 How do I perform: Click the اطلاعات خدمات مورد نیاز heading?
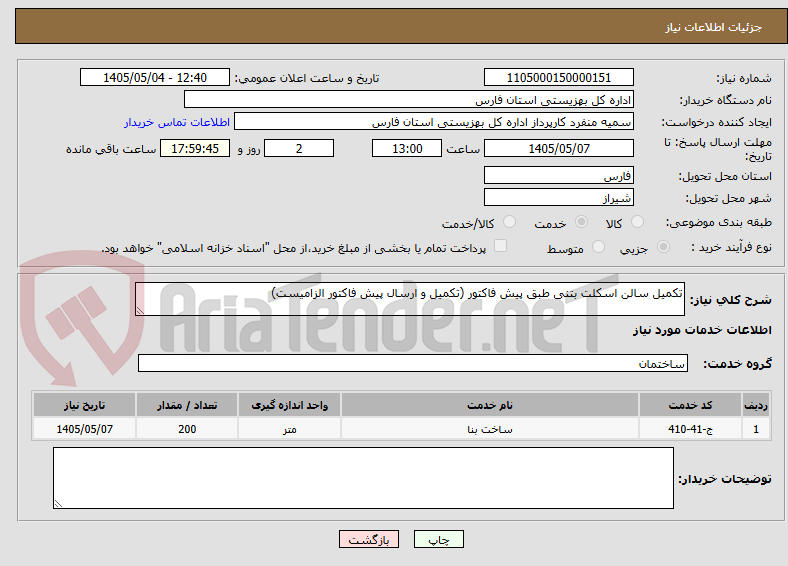[x=702, y=330]
